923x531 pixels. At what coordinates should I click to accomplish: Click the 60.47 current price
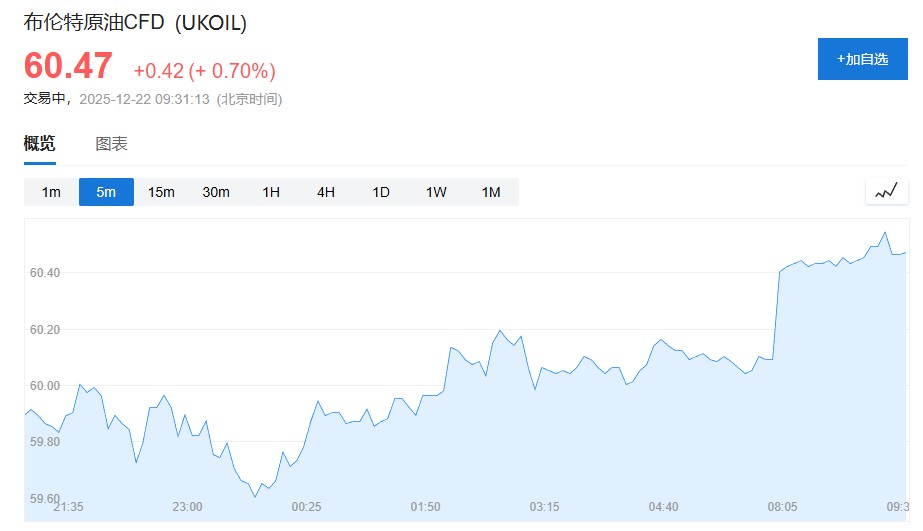click(68, 66)
